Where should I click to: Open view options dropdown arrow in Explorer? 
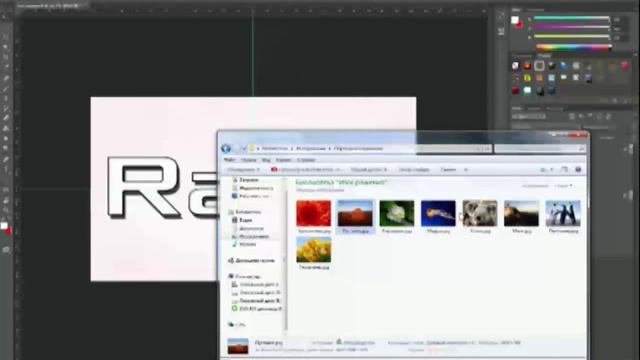click(552, 169)
